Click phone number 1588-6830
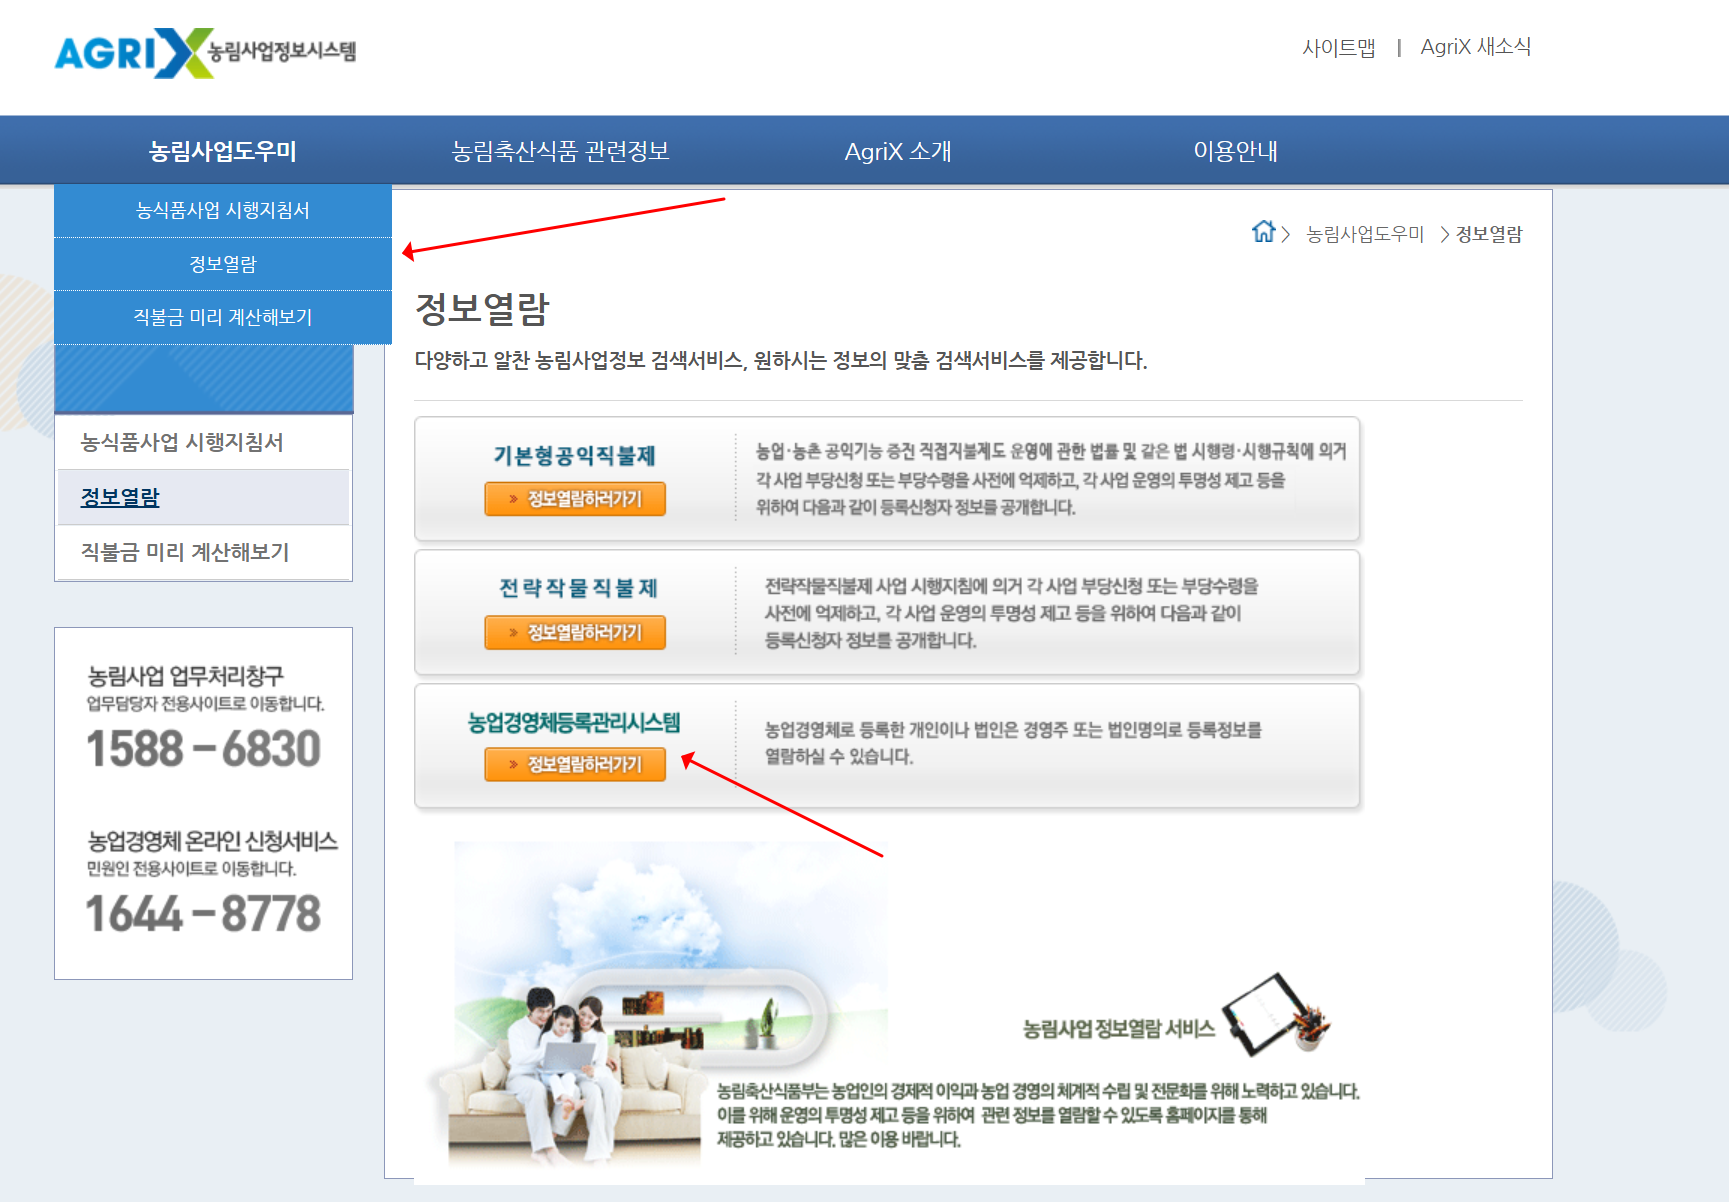Image resolution: width=1729 pixels, height=1202 pixels. point(203,749)
